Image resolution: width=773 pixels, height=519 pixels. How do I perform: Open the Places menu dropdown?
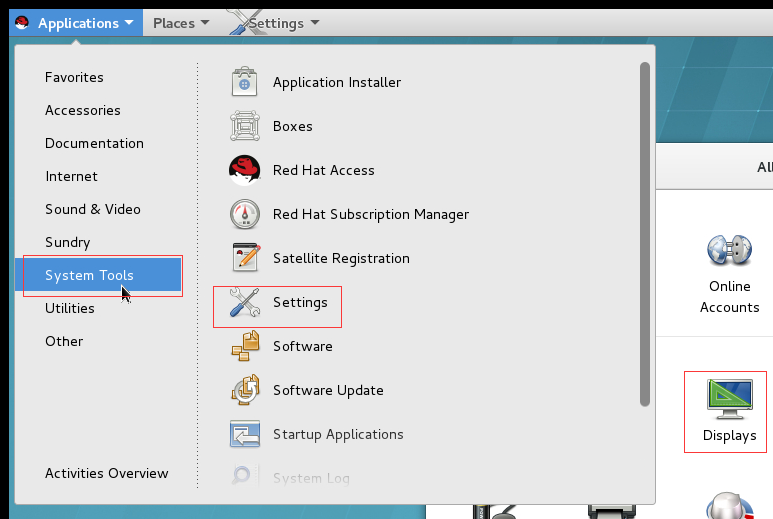[x=181, y=23]
